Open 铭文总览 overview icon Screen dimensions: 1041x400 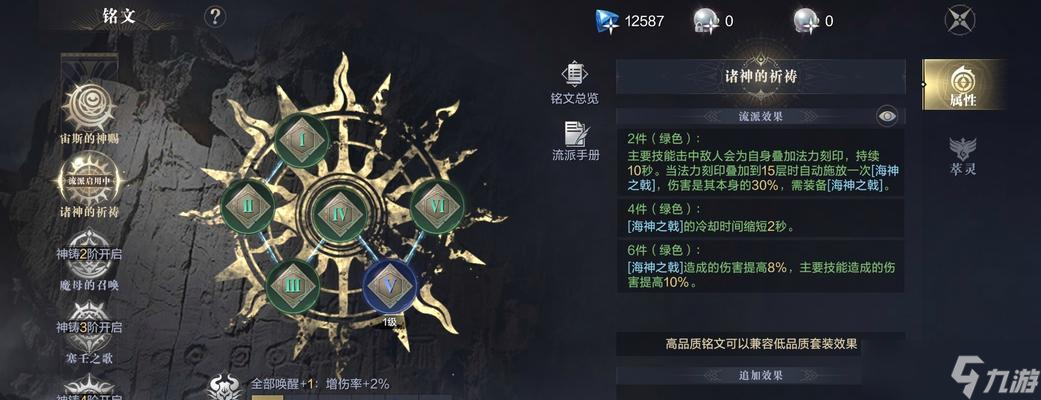coord(574,83)
